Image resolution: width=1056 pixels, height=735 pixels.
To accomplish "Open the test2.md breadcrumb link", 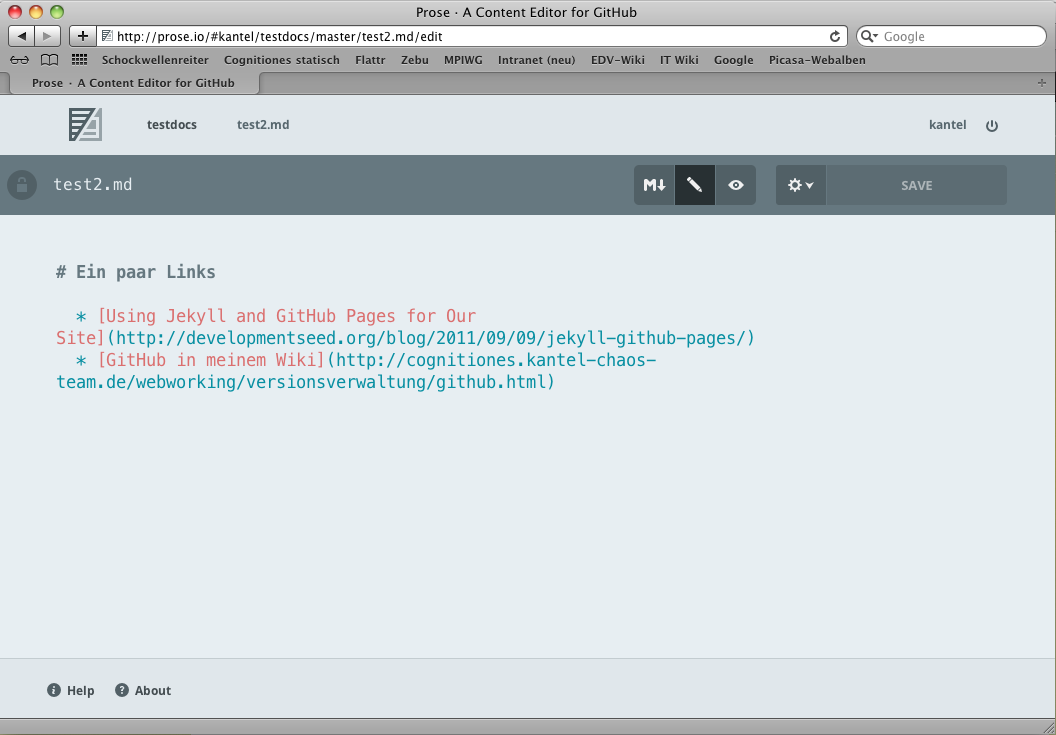I will pyautogui.click(x=263, y=125).
